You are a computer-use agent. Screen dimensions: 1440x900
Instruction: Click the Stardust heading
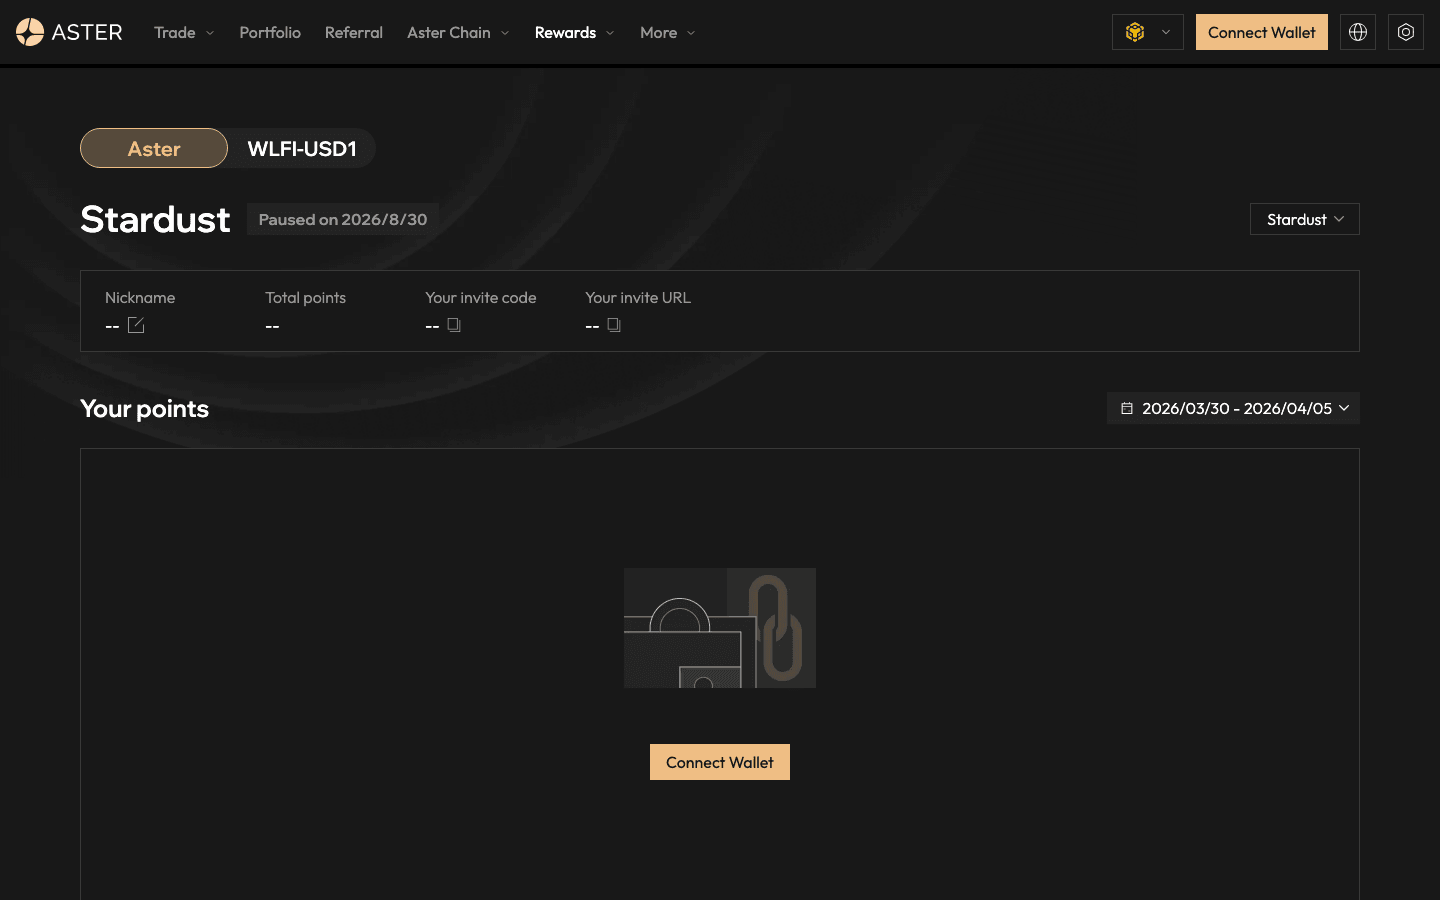click(155, 219)
